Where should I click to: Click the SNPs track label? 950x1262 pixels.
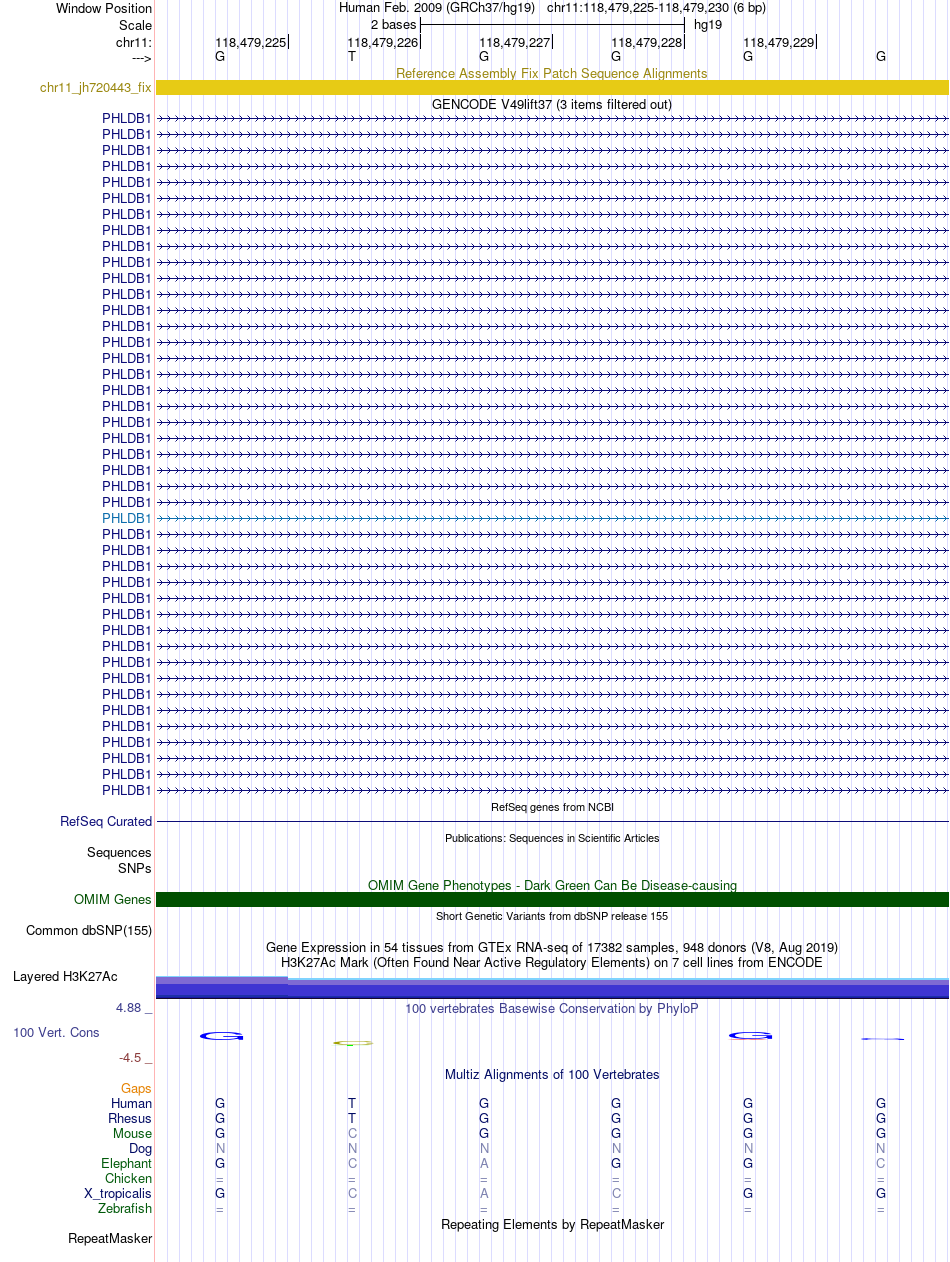(135, 868)
